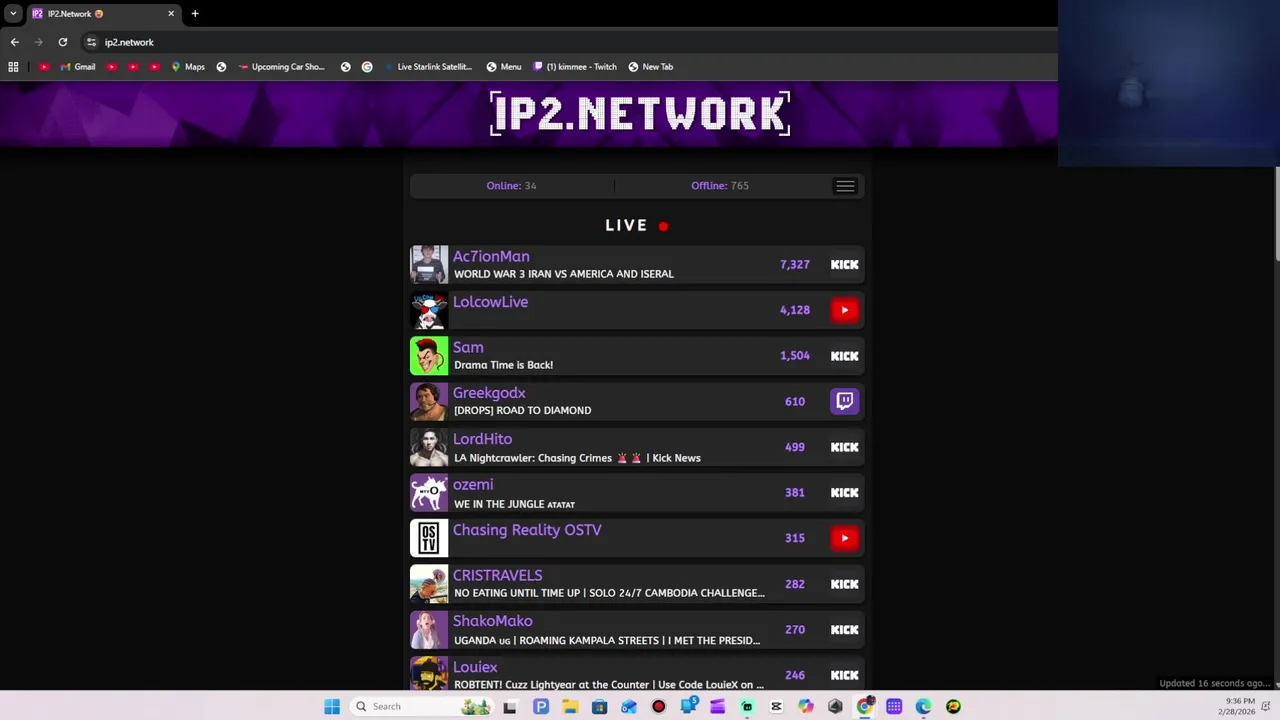Open ozemi's stream link

pos(473,485)
